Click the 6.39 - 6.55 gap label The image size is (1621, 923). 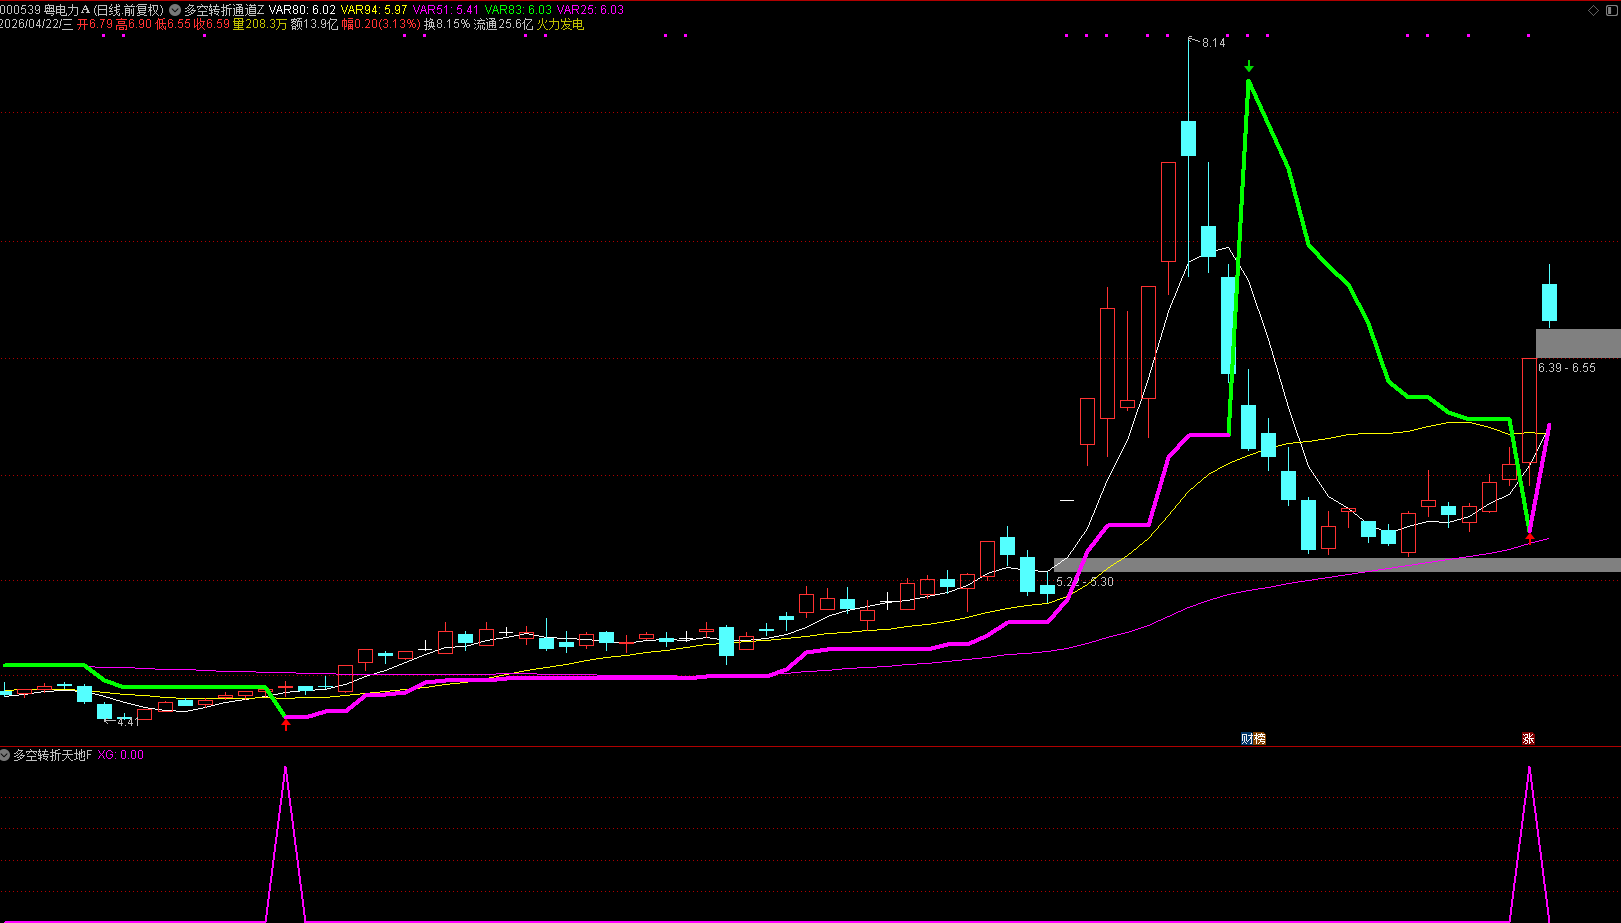coord(1567,368)
